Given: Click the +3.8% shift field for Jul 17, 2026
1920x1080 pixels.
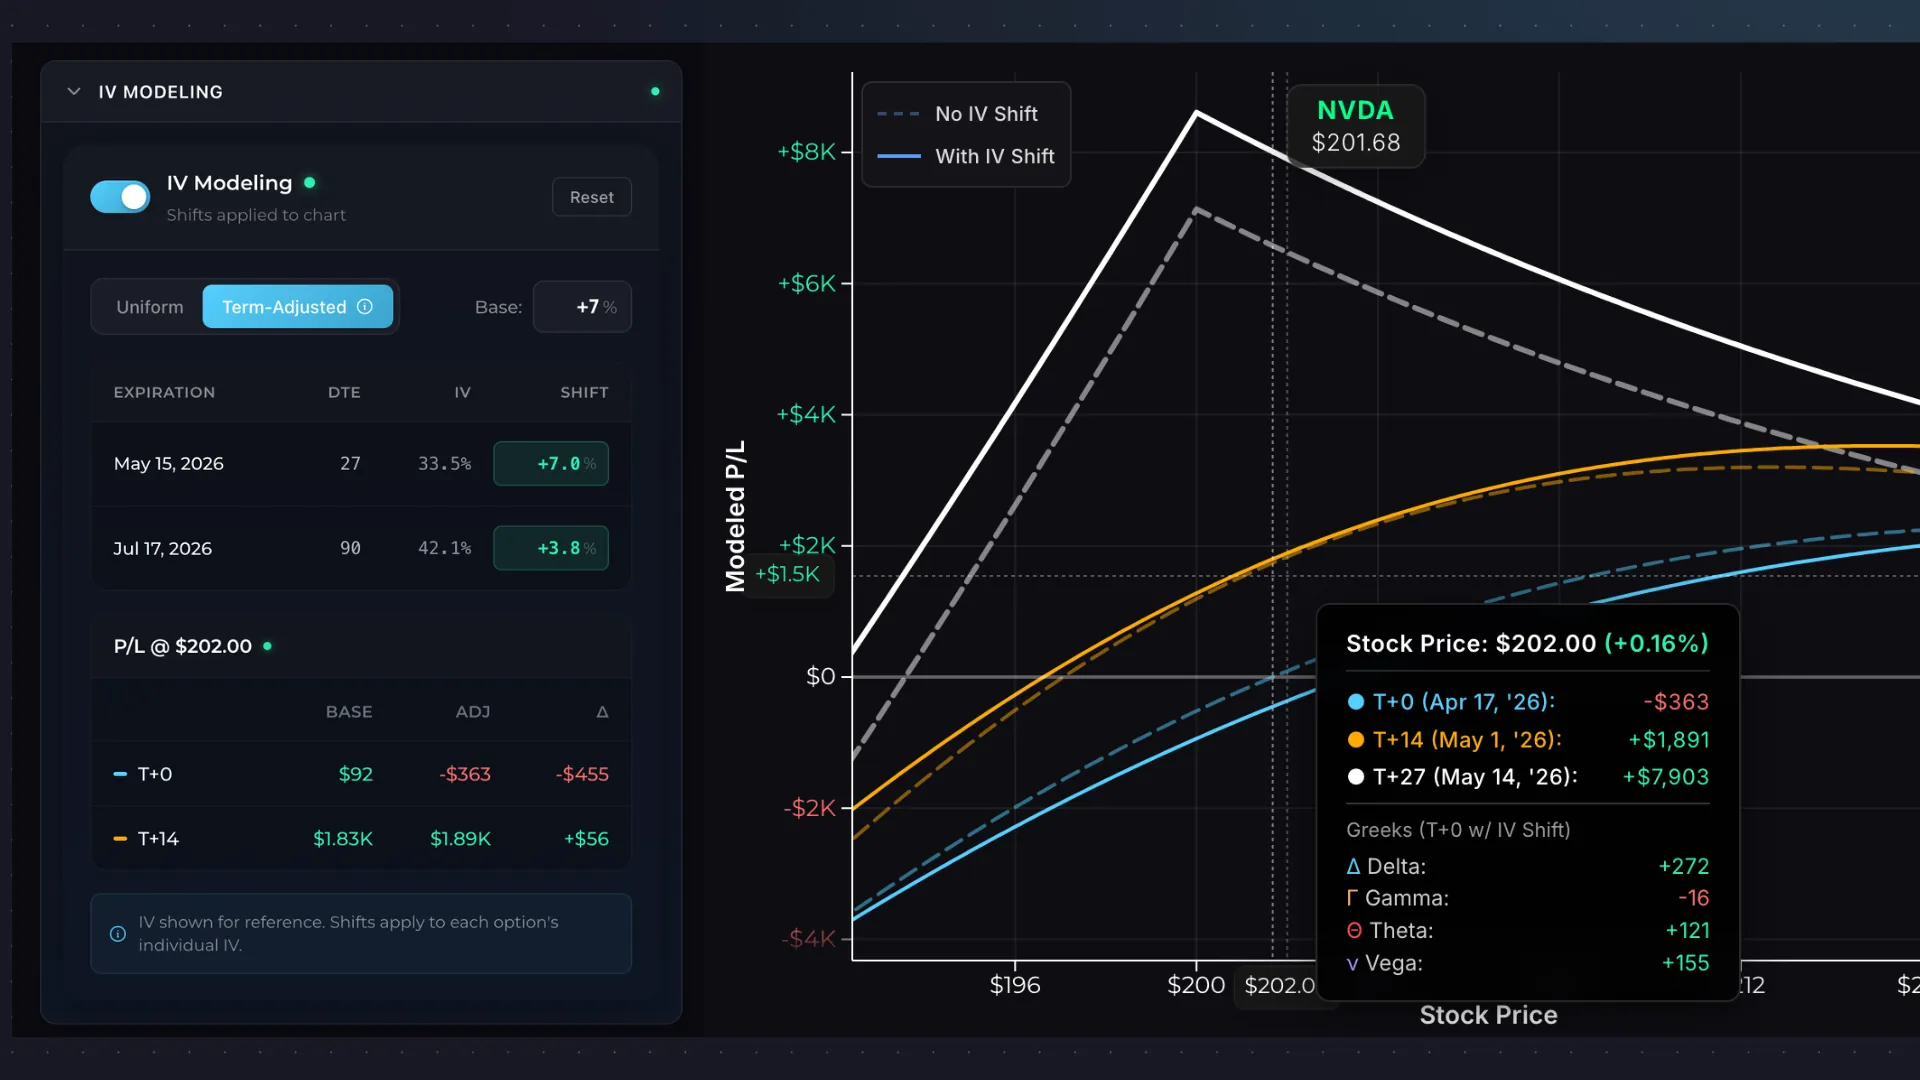Looking at the screenshot, I should (x=551, y=548).
